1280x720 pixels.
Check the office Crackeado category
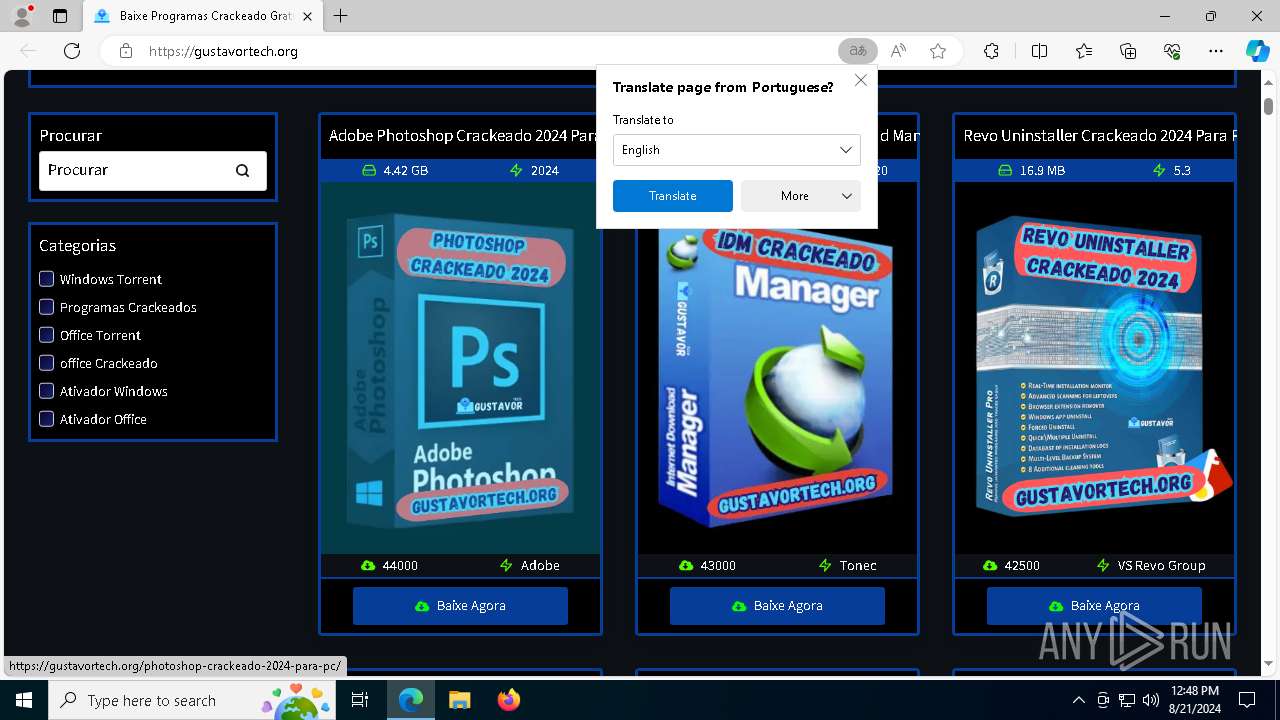(46, 363)
